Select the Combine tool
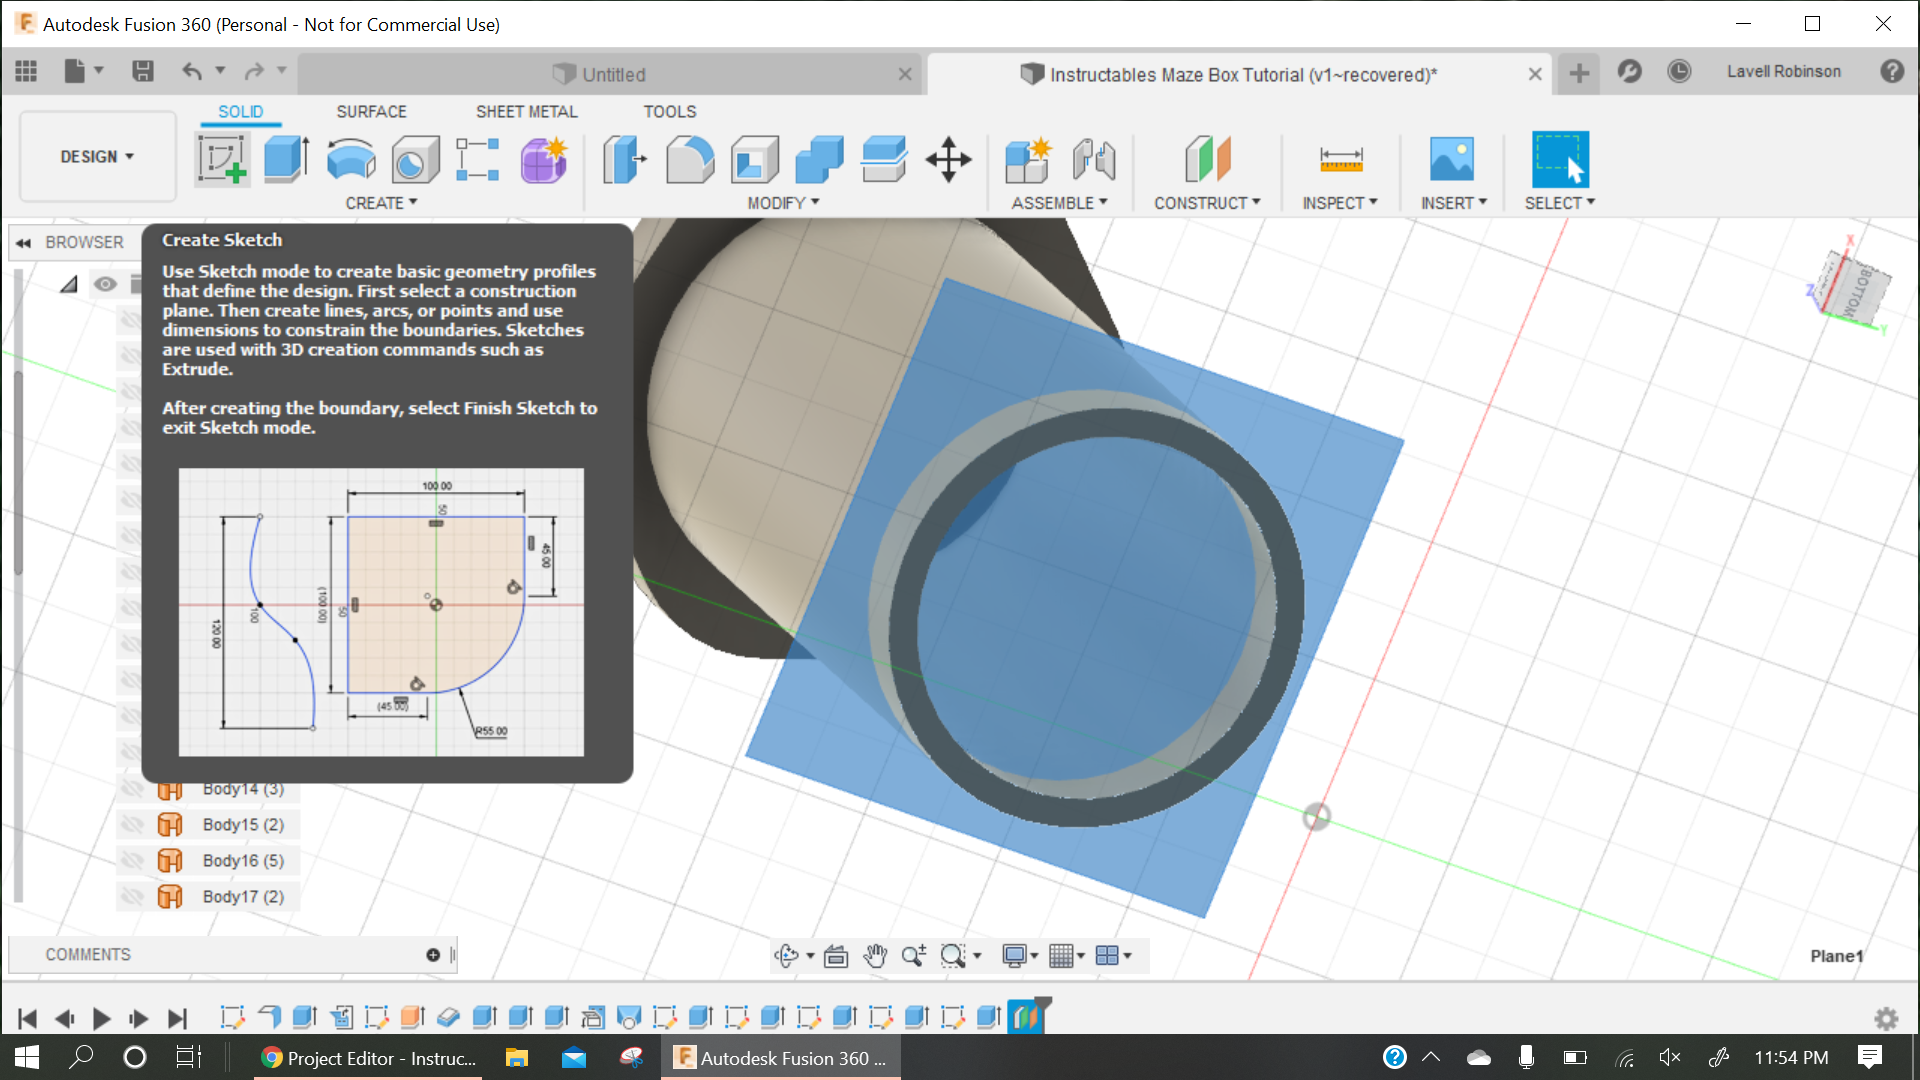 click(820, 160)
